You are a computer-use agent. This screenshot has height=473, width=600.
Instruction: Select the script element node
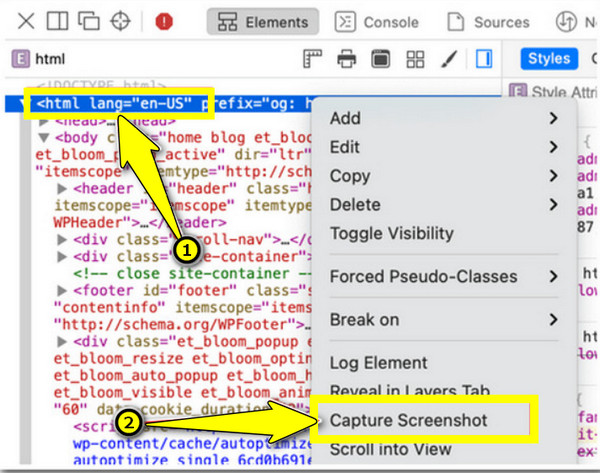click(x=191, y=444)
